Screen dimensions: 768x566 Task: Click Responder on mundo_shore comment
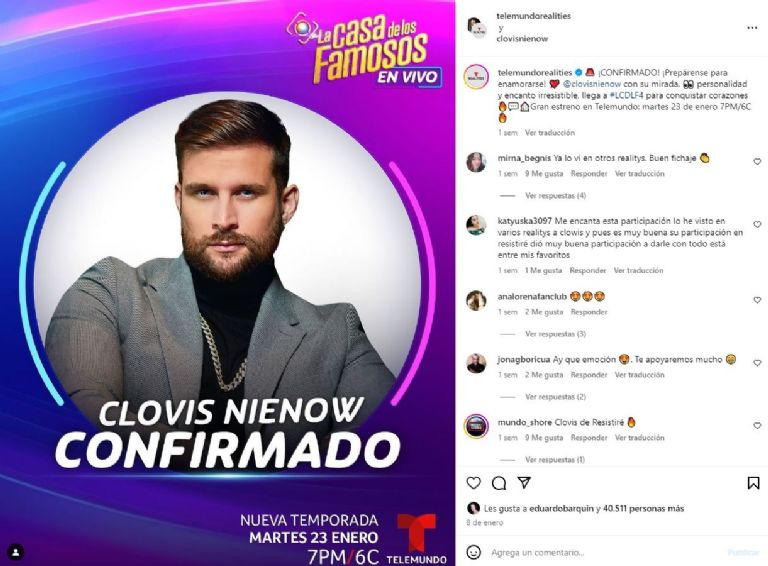[589, 438]
